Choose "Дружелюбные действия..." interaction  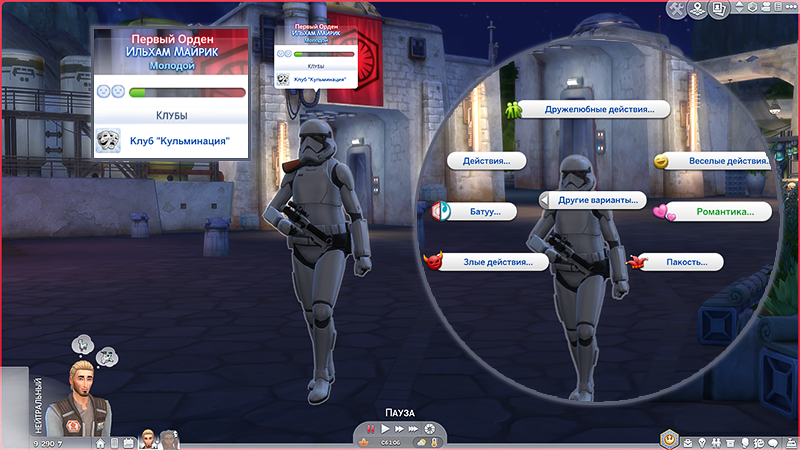[x=593, y=109]
